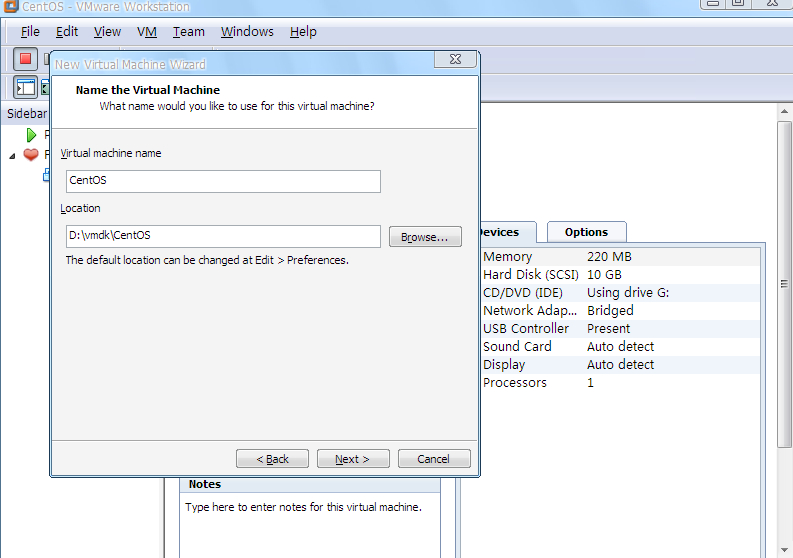
Task: Cancel the New Virtual Machine Wizard
Action: pos(434,458)
